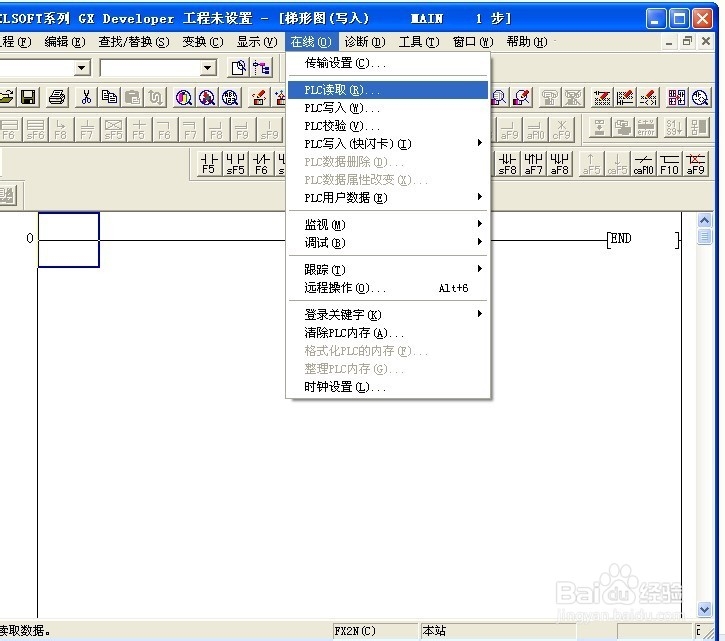Click the END instruction on the ladder rung
725x641 pixels.
pyautogui.click(x=621, y=239)
